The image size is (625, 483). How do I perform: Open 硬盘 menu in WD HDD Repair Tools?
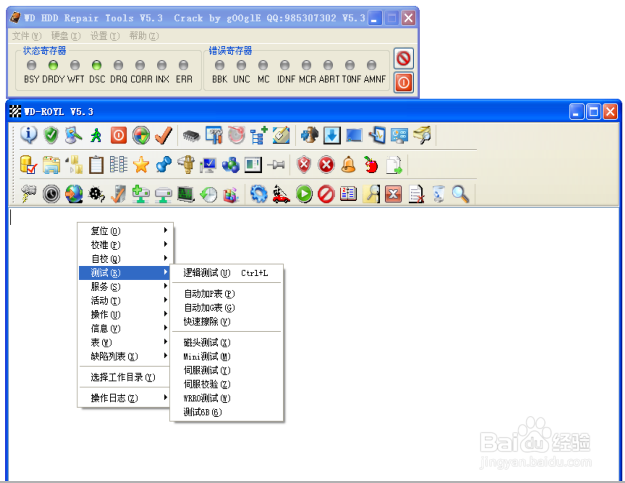tap(66, 36)
